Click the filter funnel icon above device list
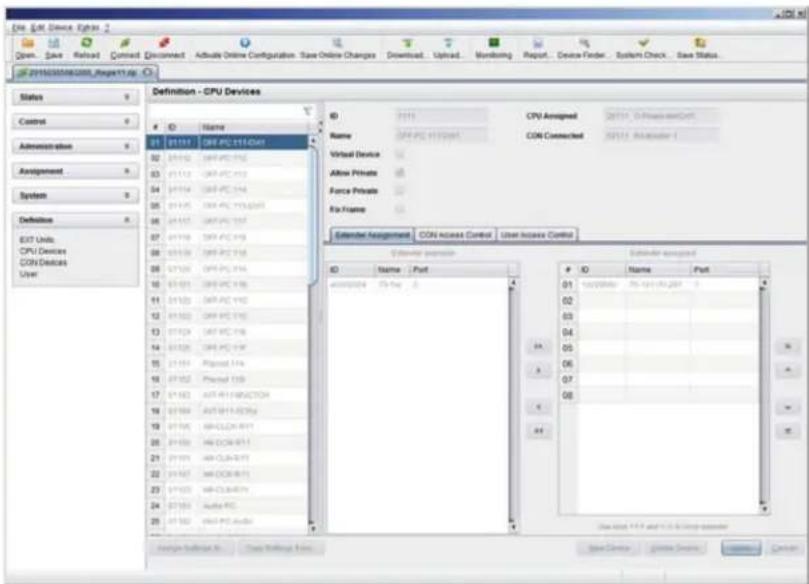This screenshot has width=809, height=584. pos(308,111)
